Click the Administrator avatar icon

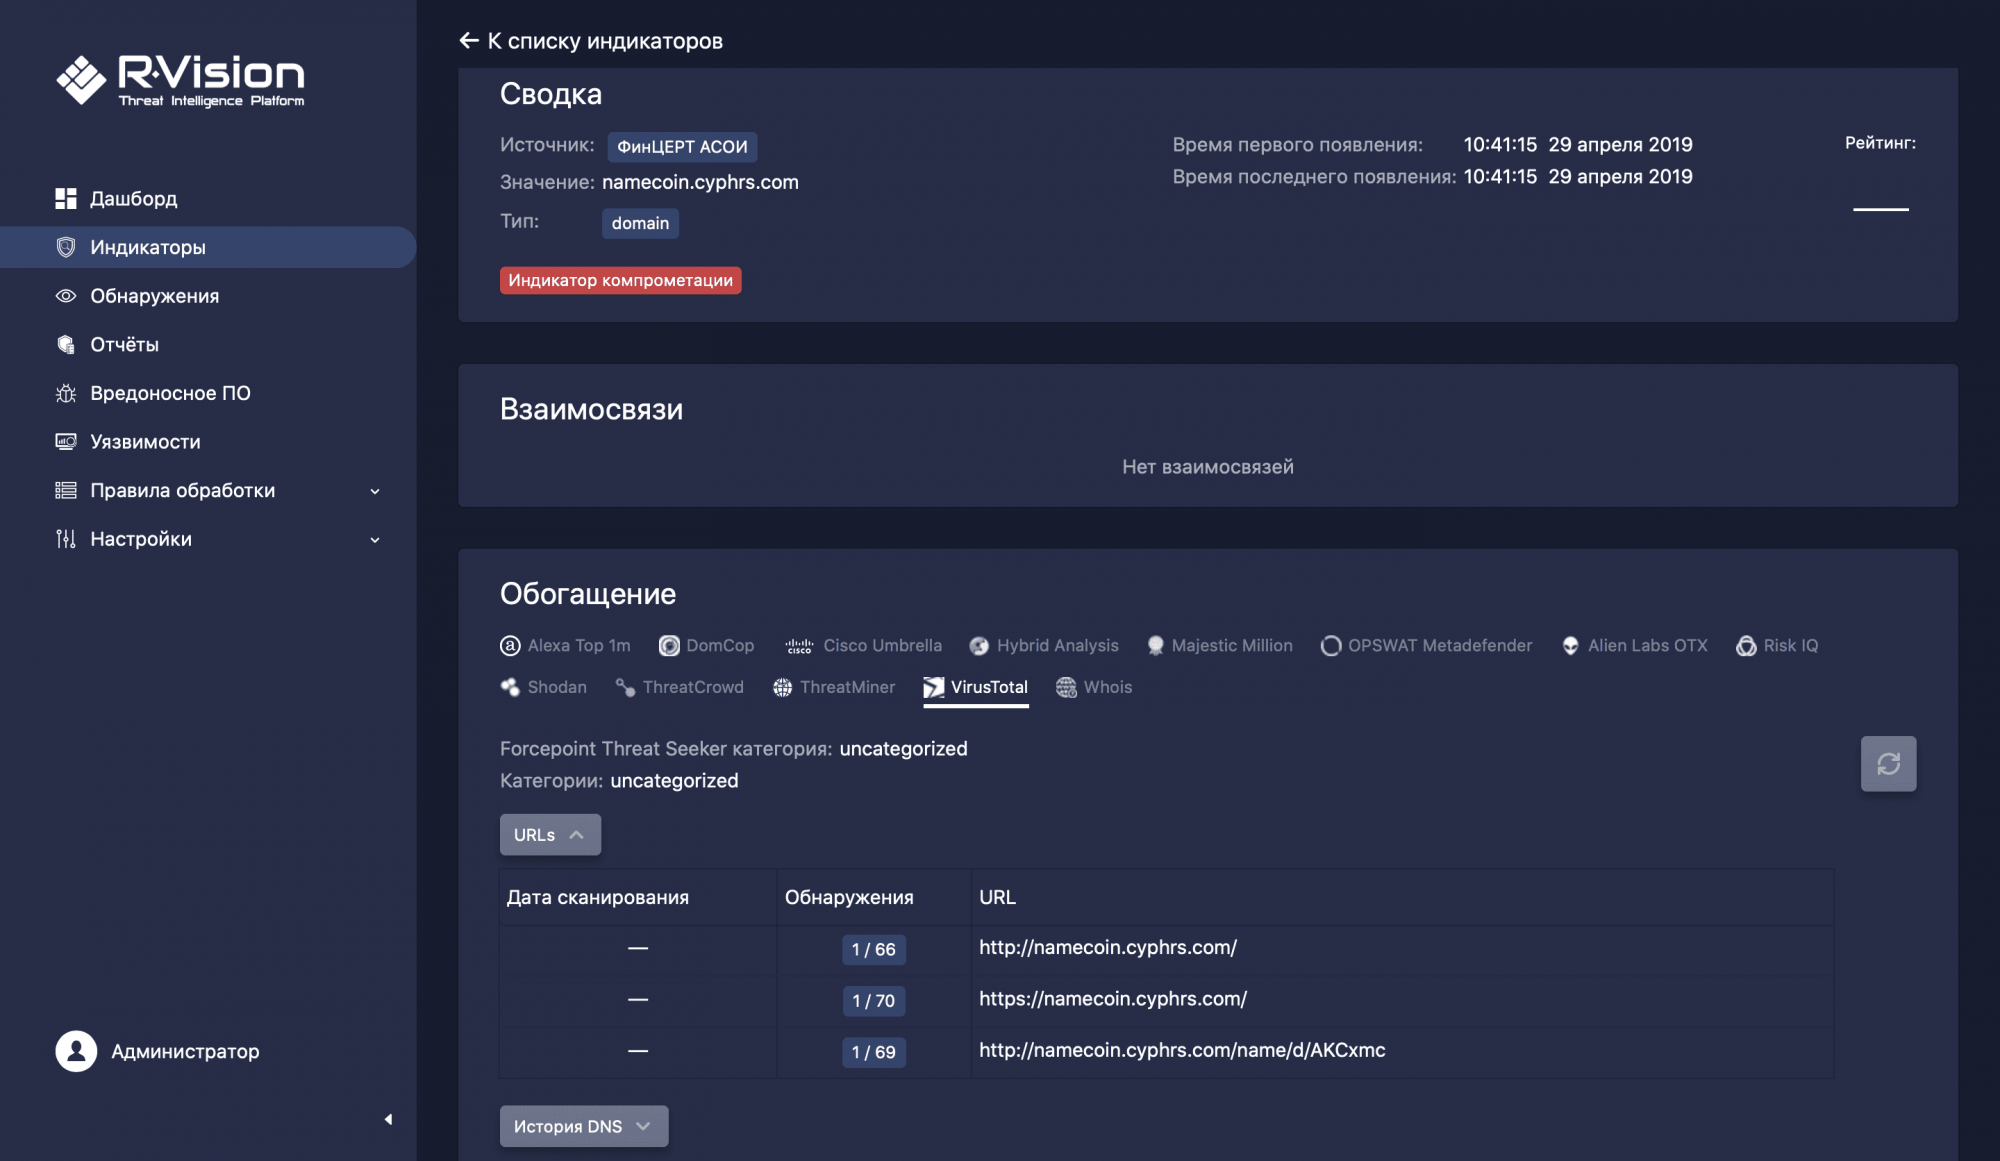(x=76, y=1051)
